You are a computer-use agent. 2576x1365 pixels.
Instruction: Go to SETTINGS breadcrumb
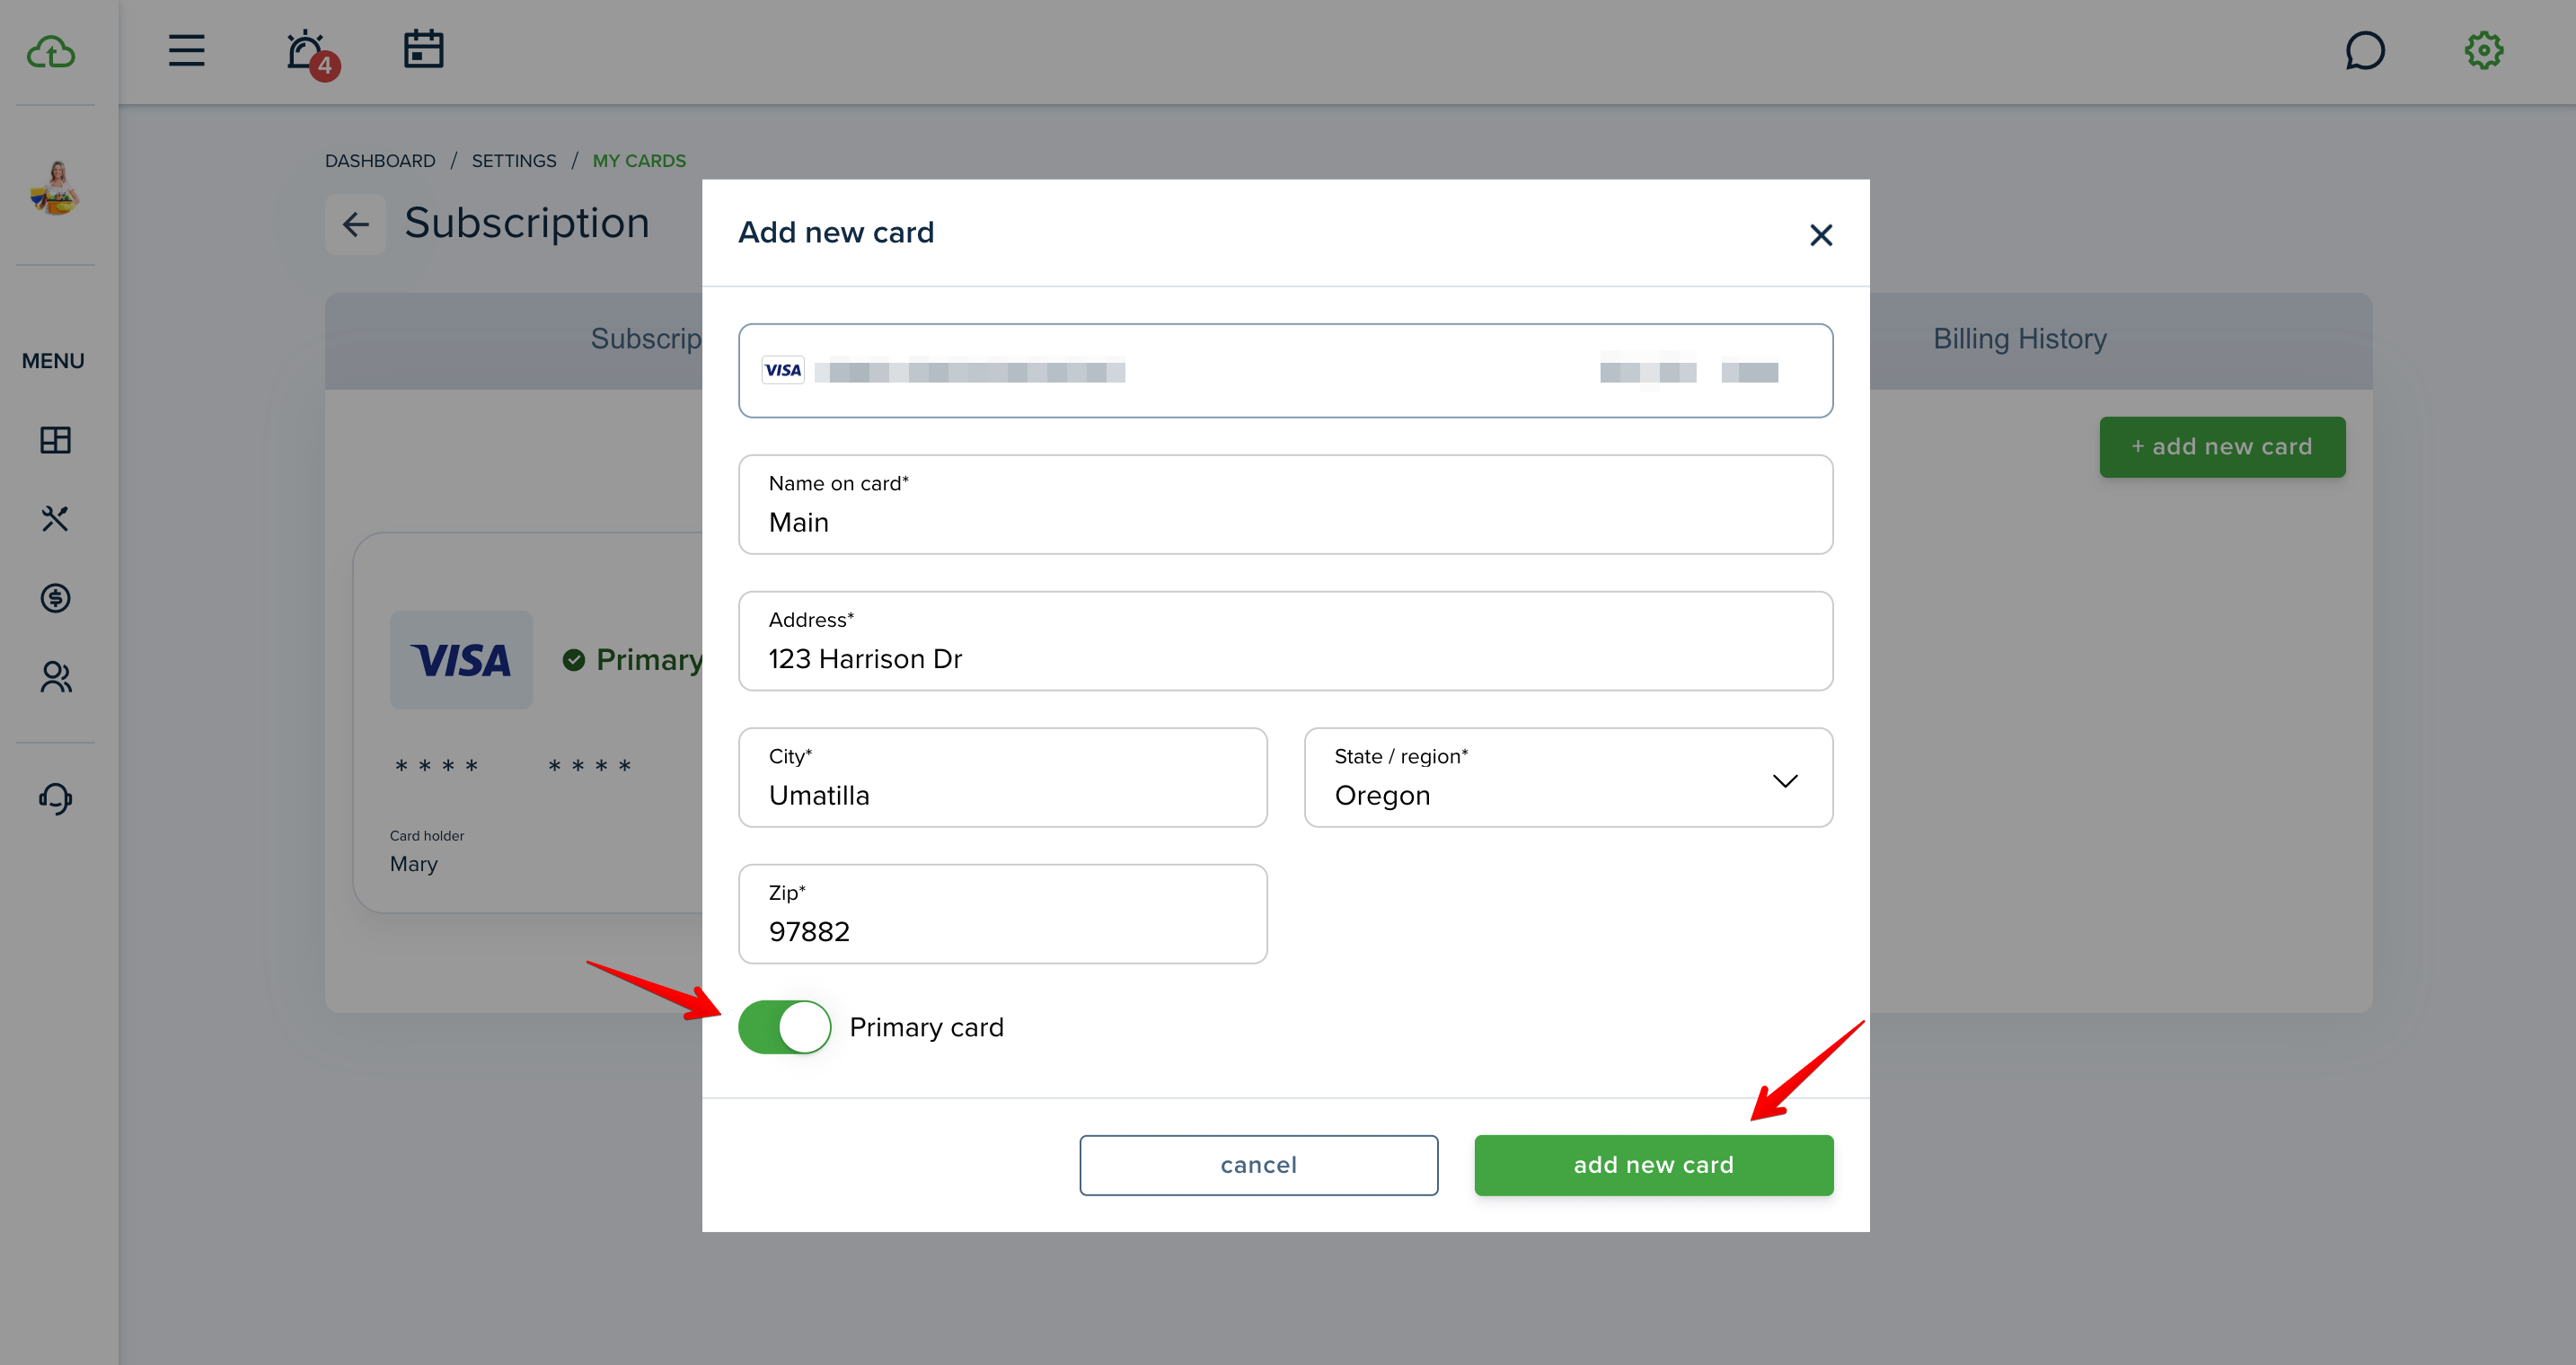(x=514, y=161)
